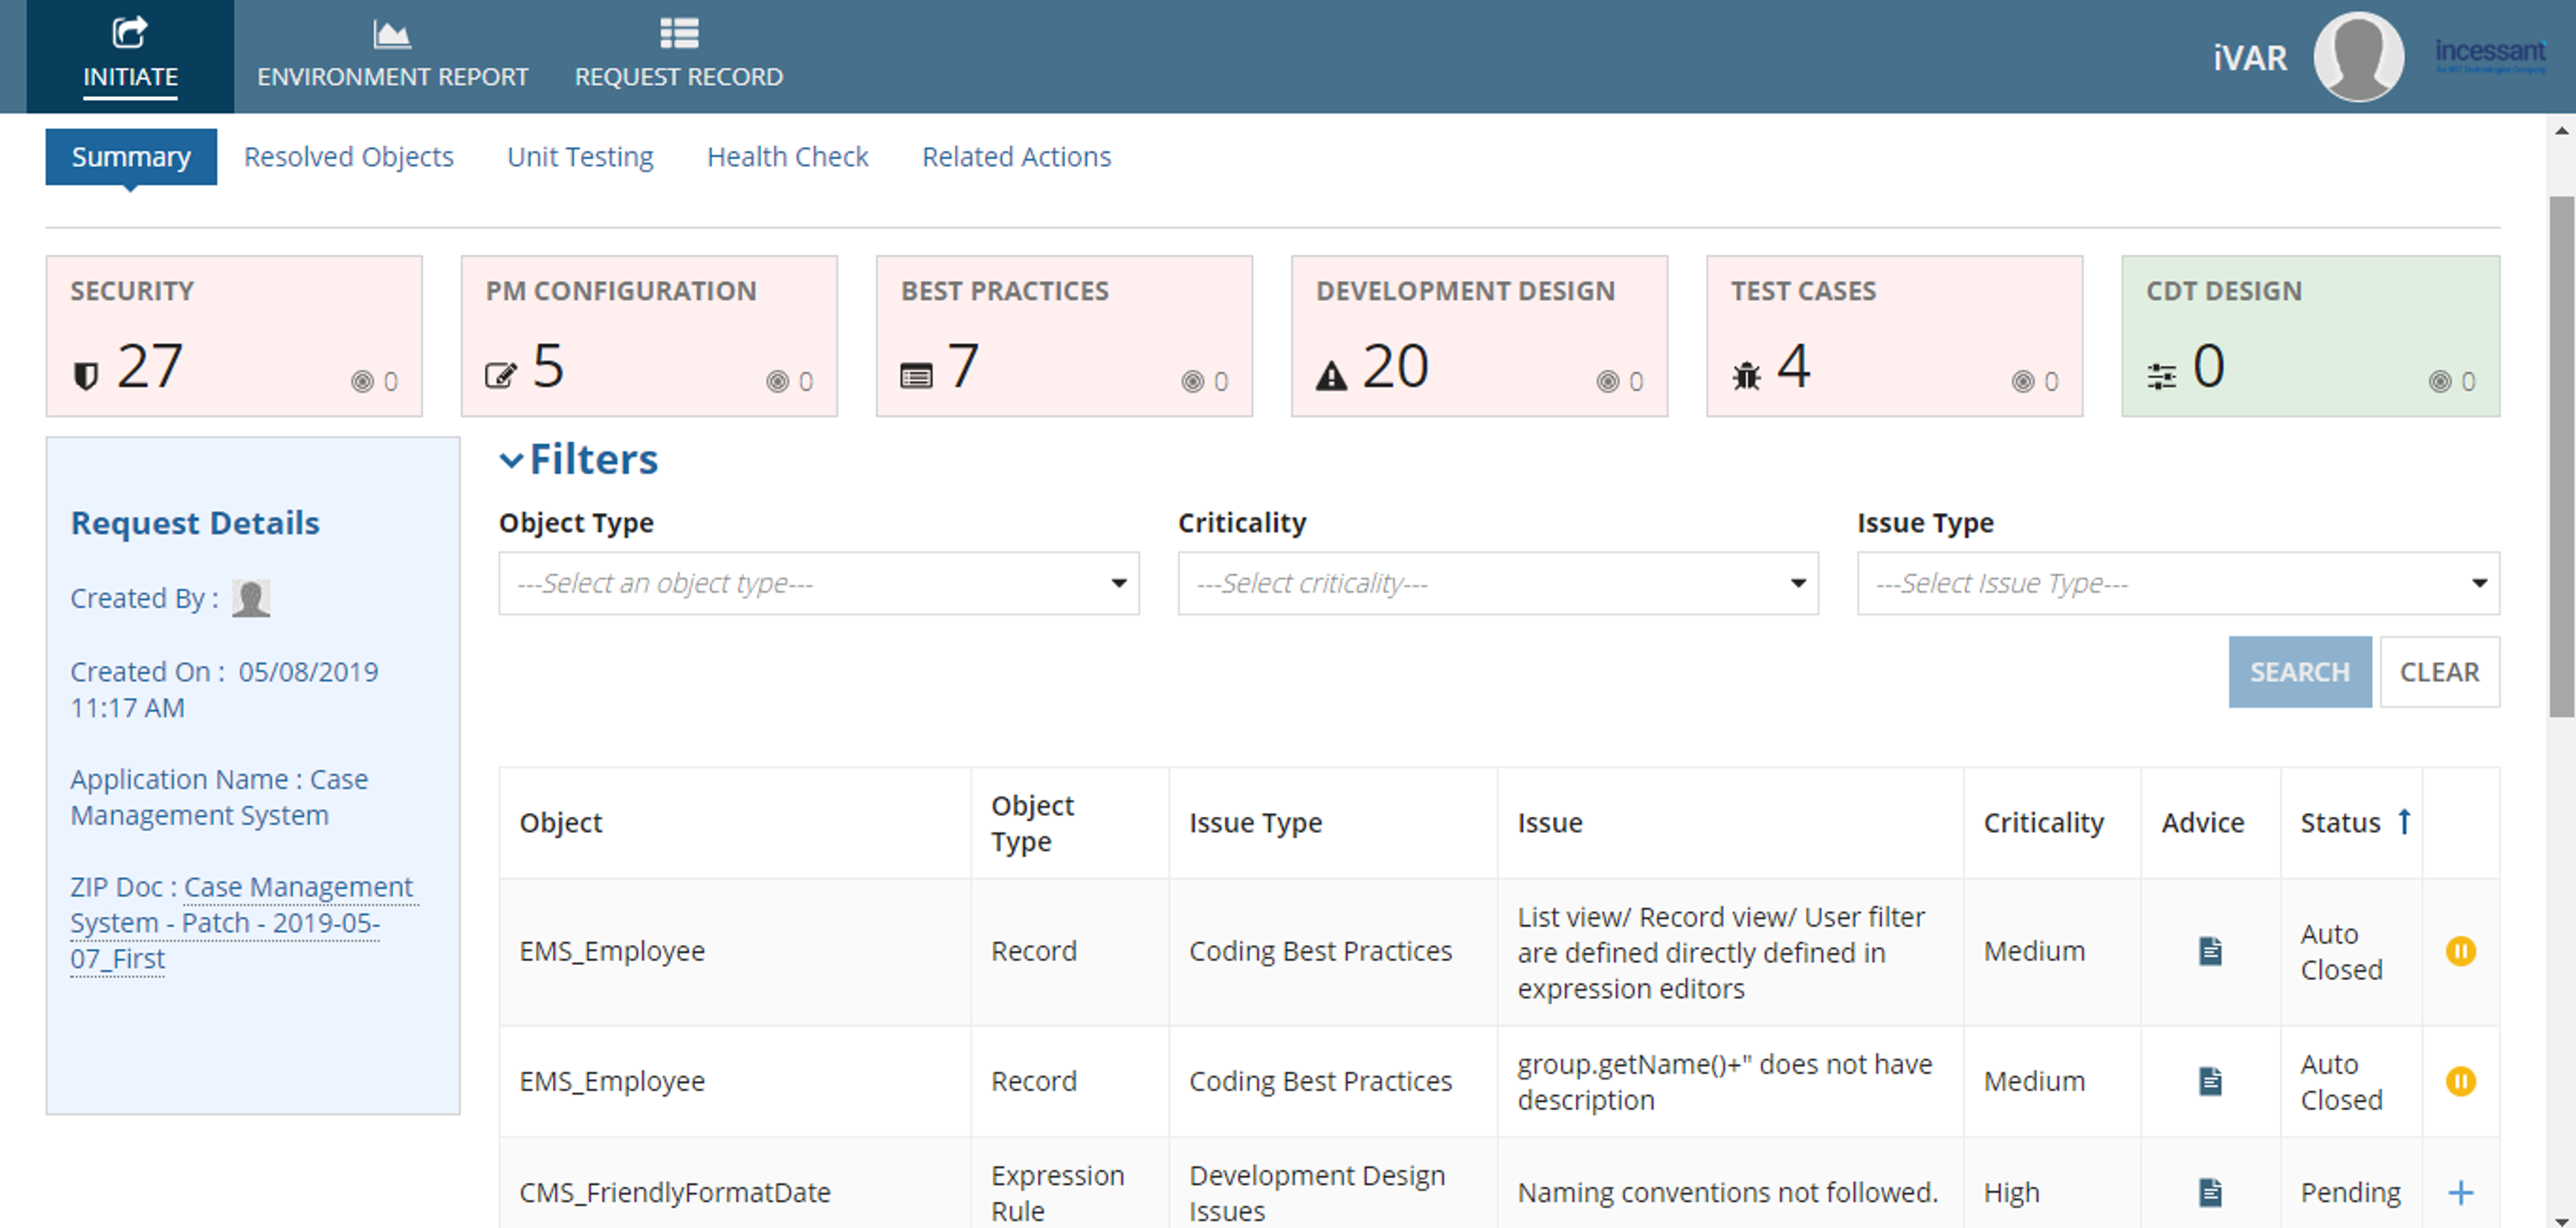Switch to the Resolved Objects tab

[x=348, y=157]
